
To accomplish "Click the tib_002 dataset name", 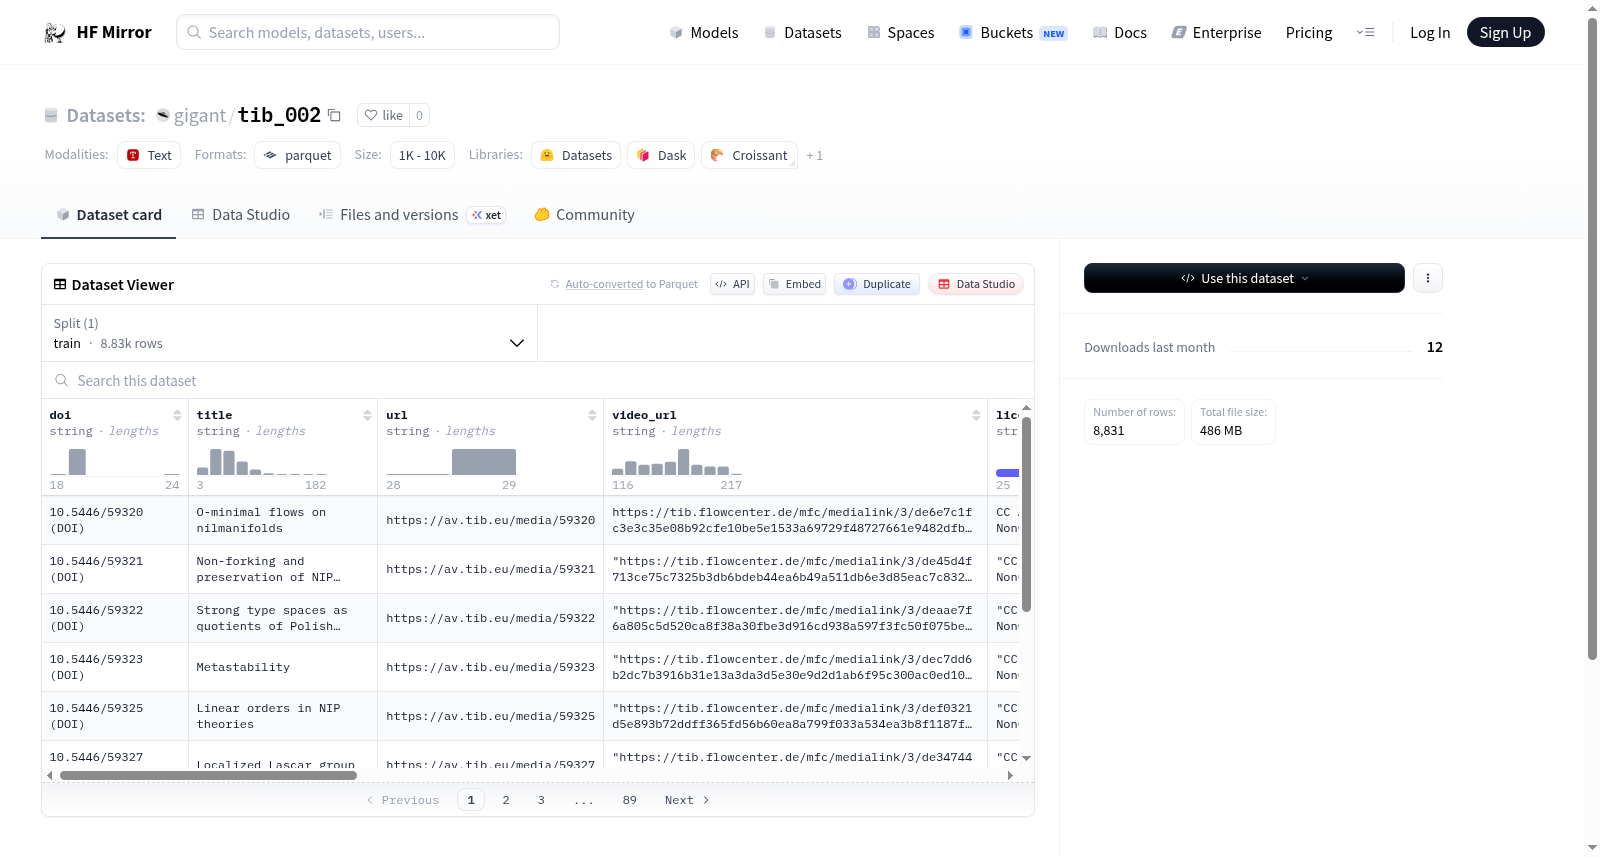I will (279, 115).
